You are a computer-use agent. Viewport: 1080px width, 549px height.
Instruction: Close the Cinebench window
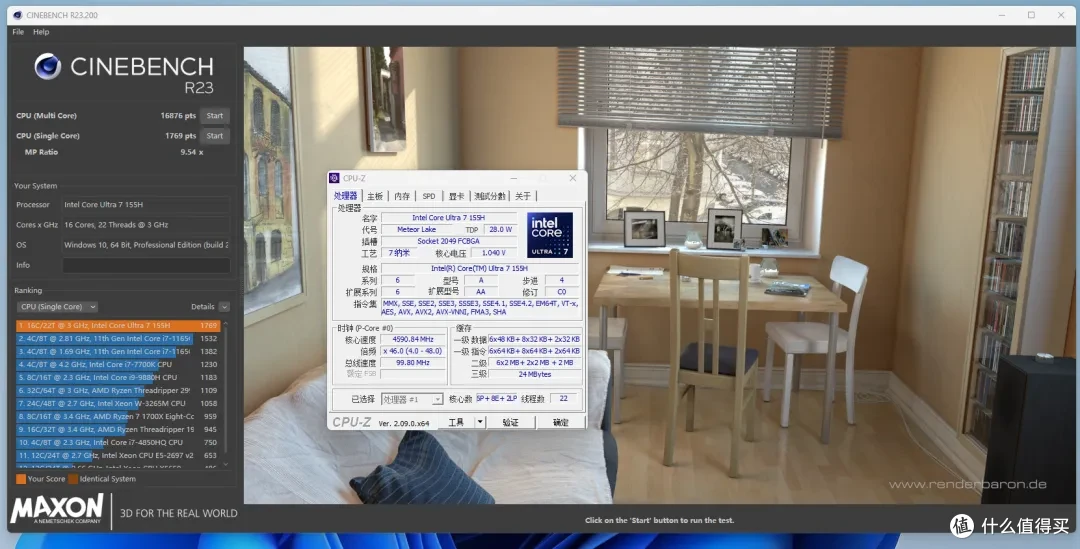[1061, 15]
